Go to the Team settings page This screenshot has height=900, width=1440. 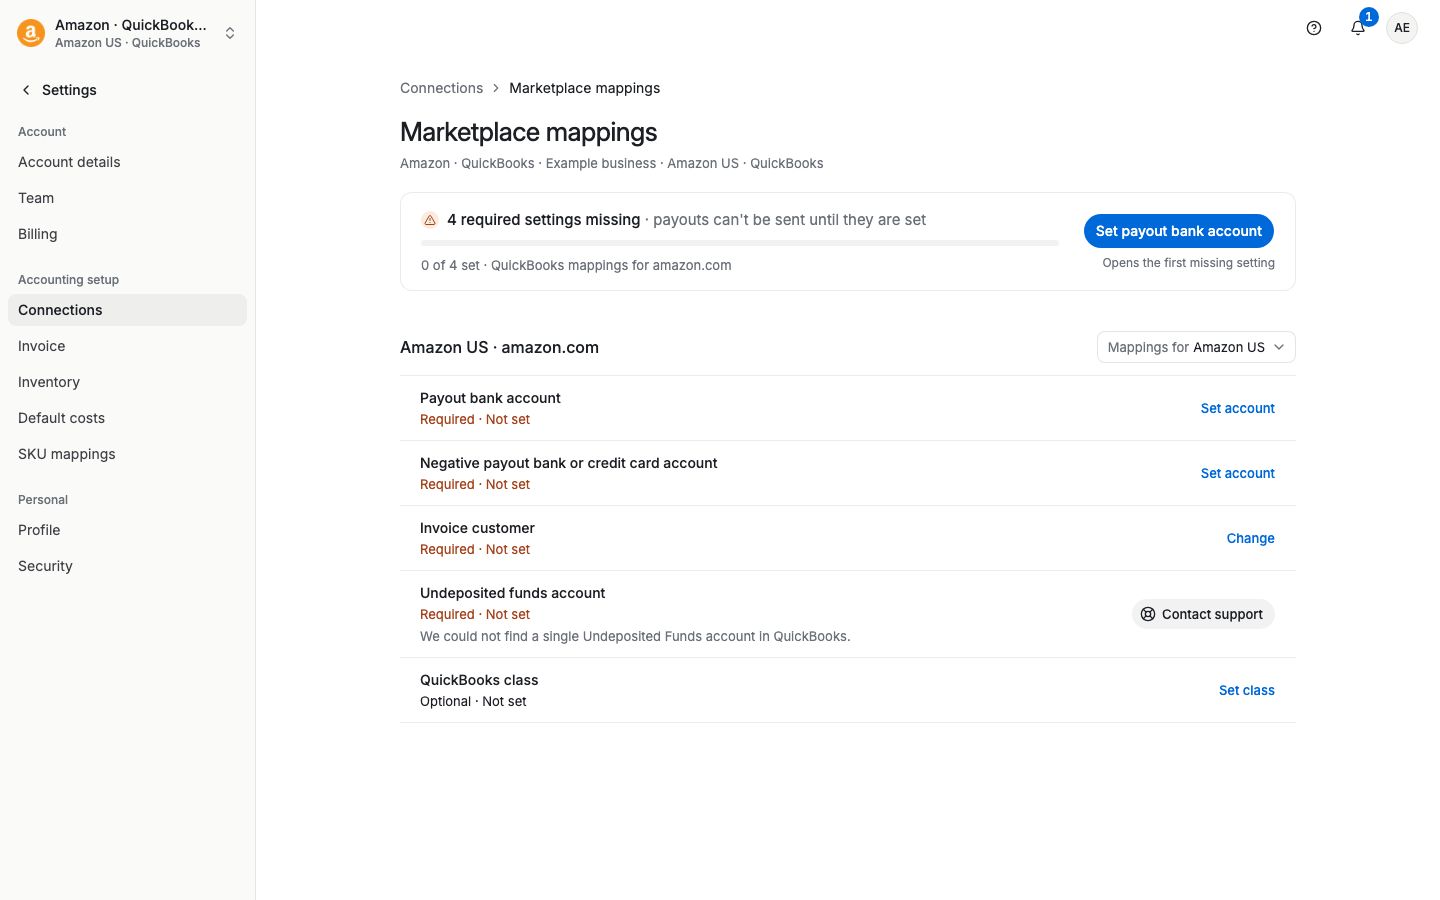(x=127, y=198)
